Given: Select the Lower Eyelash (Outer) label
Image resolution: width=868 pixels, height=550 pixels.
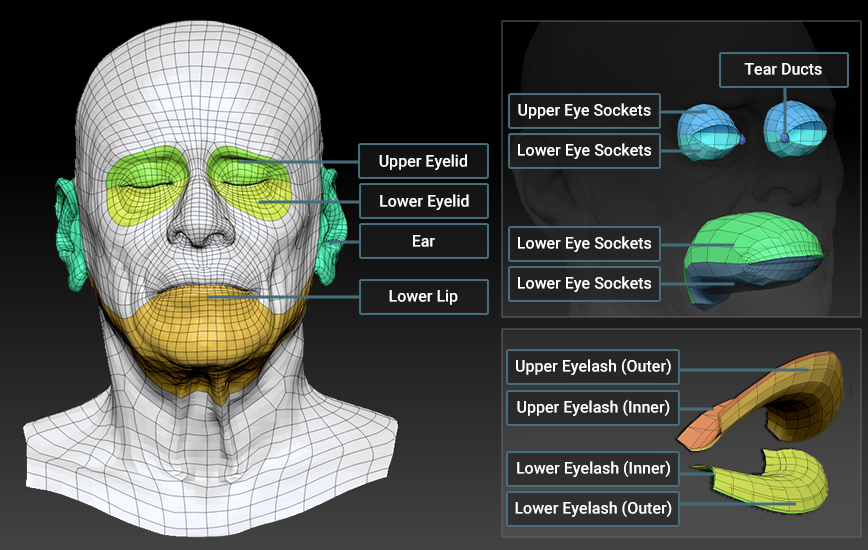Looking at the screenshot, I should tap(592, 508).
